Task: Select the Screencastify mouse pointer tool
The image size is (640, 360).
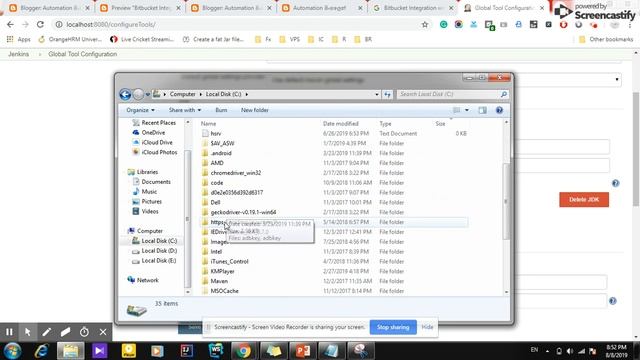Action: click(x=28, y=332)
